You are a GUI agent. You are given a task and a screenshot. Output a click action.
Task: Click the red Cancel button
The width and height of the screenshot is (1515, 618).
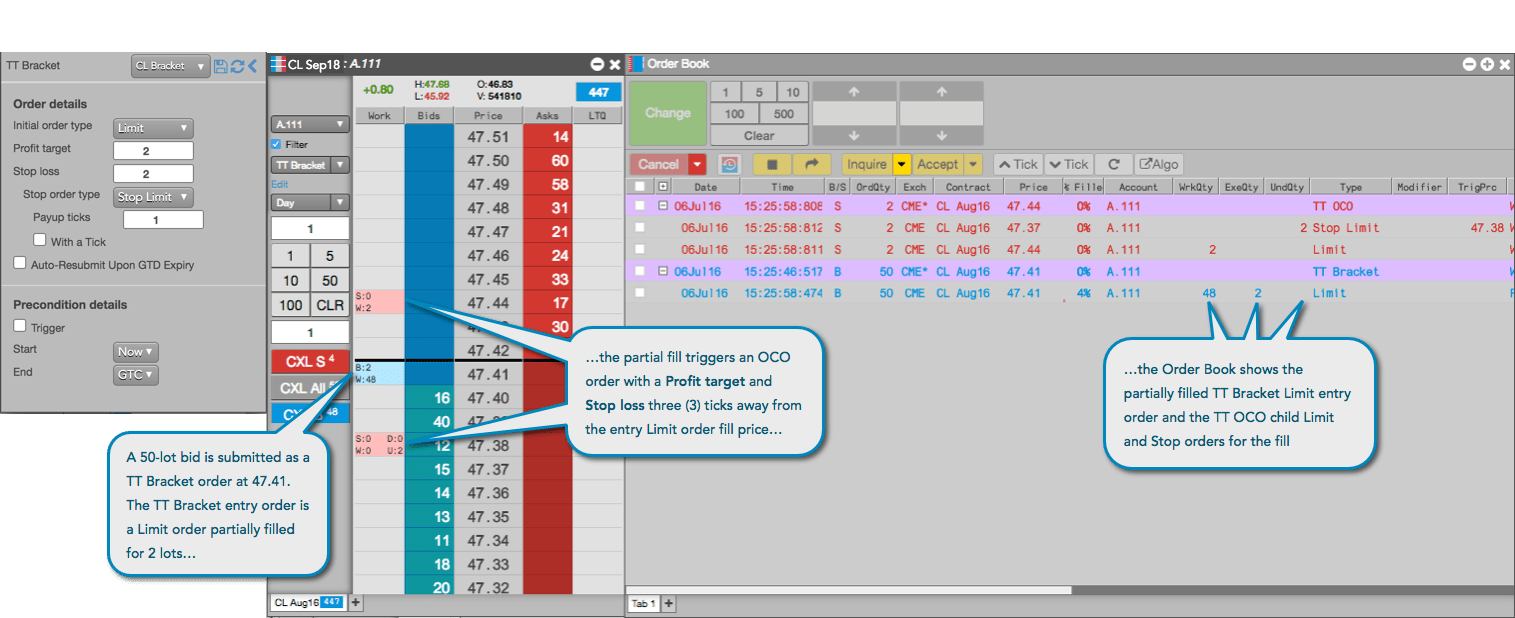tap(659, 164)
